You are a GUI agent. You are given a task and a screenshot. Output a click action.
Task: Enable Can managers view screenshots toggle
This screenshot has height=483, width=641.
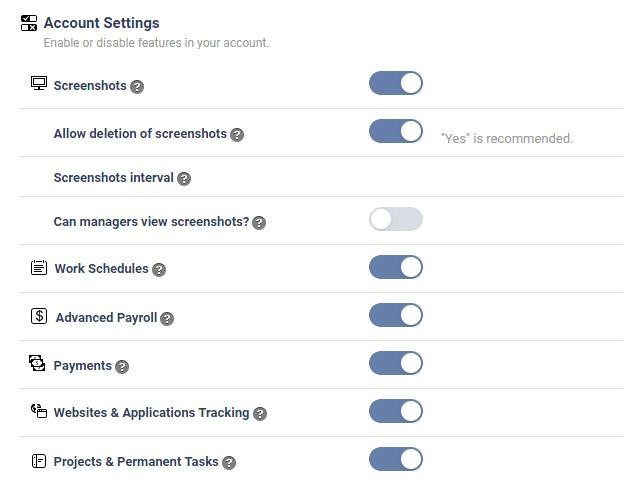point(396,219)
